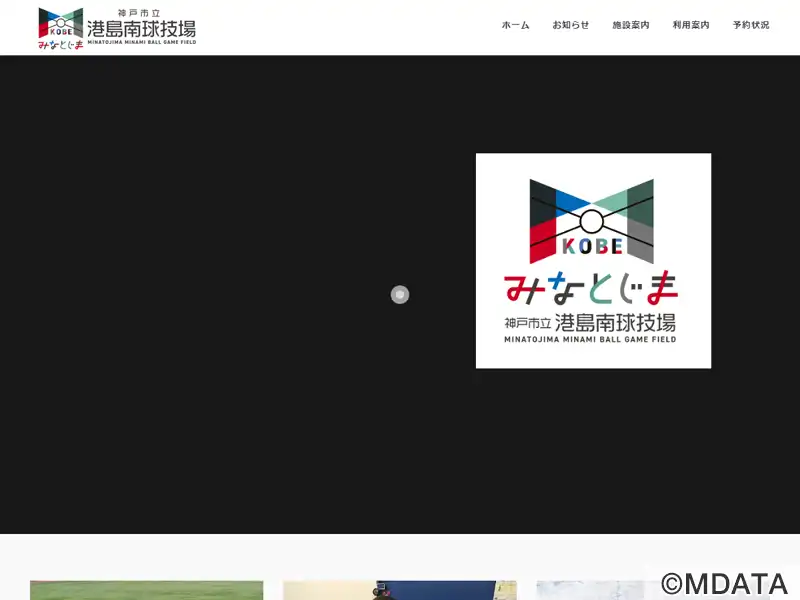Screen dimensions: 800x600
Task: Open the ホーム menu item
Action: (x=515, y=25)
